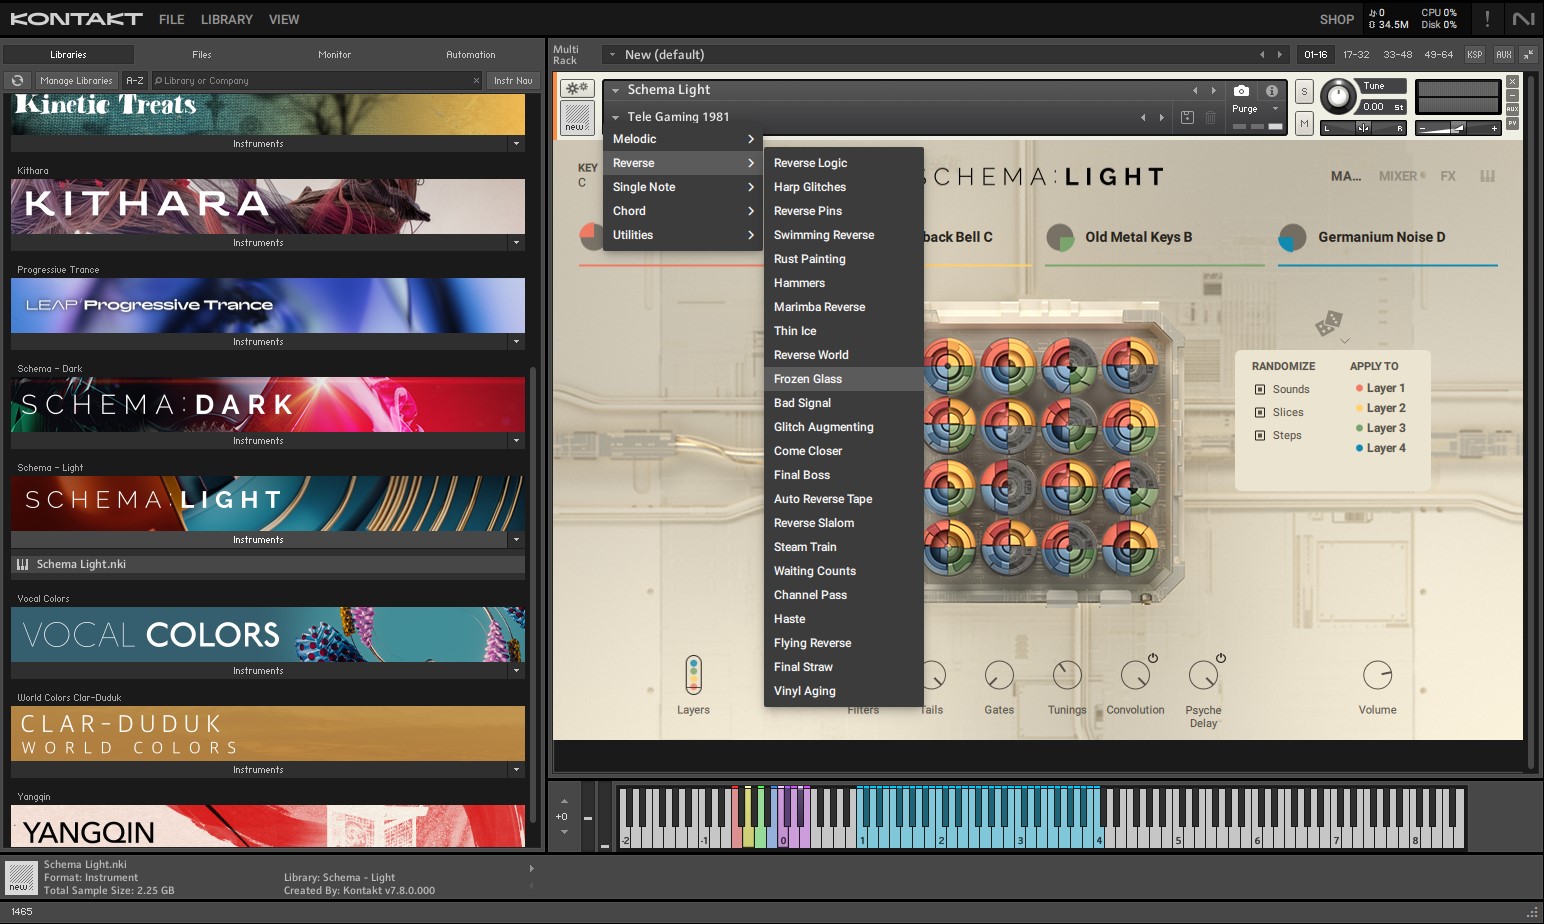Expand the chevron under the dice icon
Image resolution: width=1544 pixels, height=924 pixels.
1345,341
